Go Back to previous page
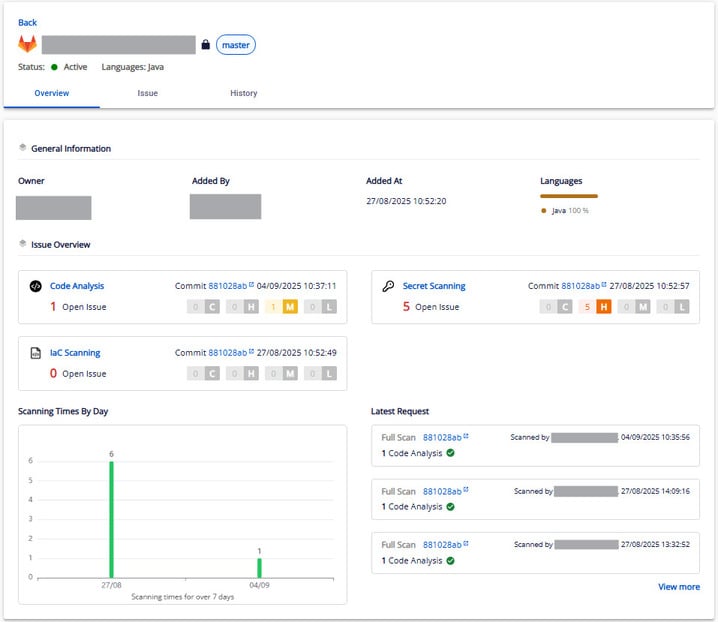Screen dimensions: 718x622 pyautogui.click(x=27, y=22)
